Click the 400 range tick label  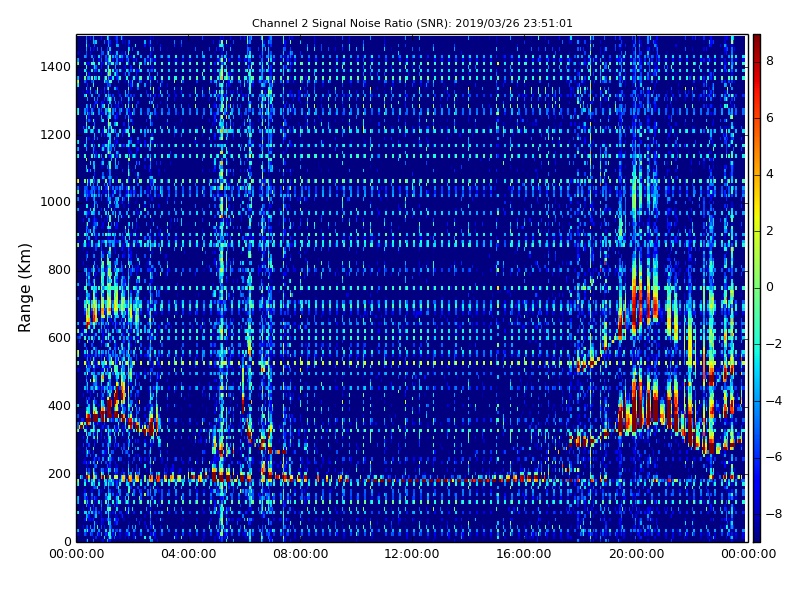59,406
